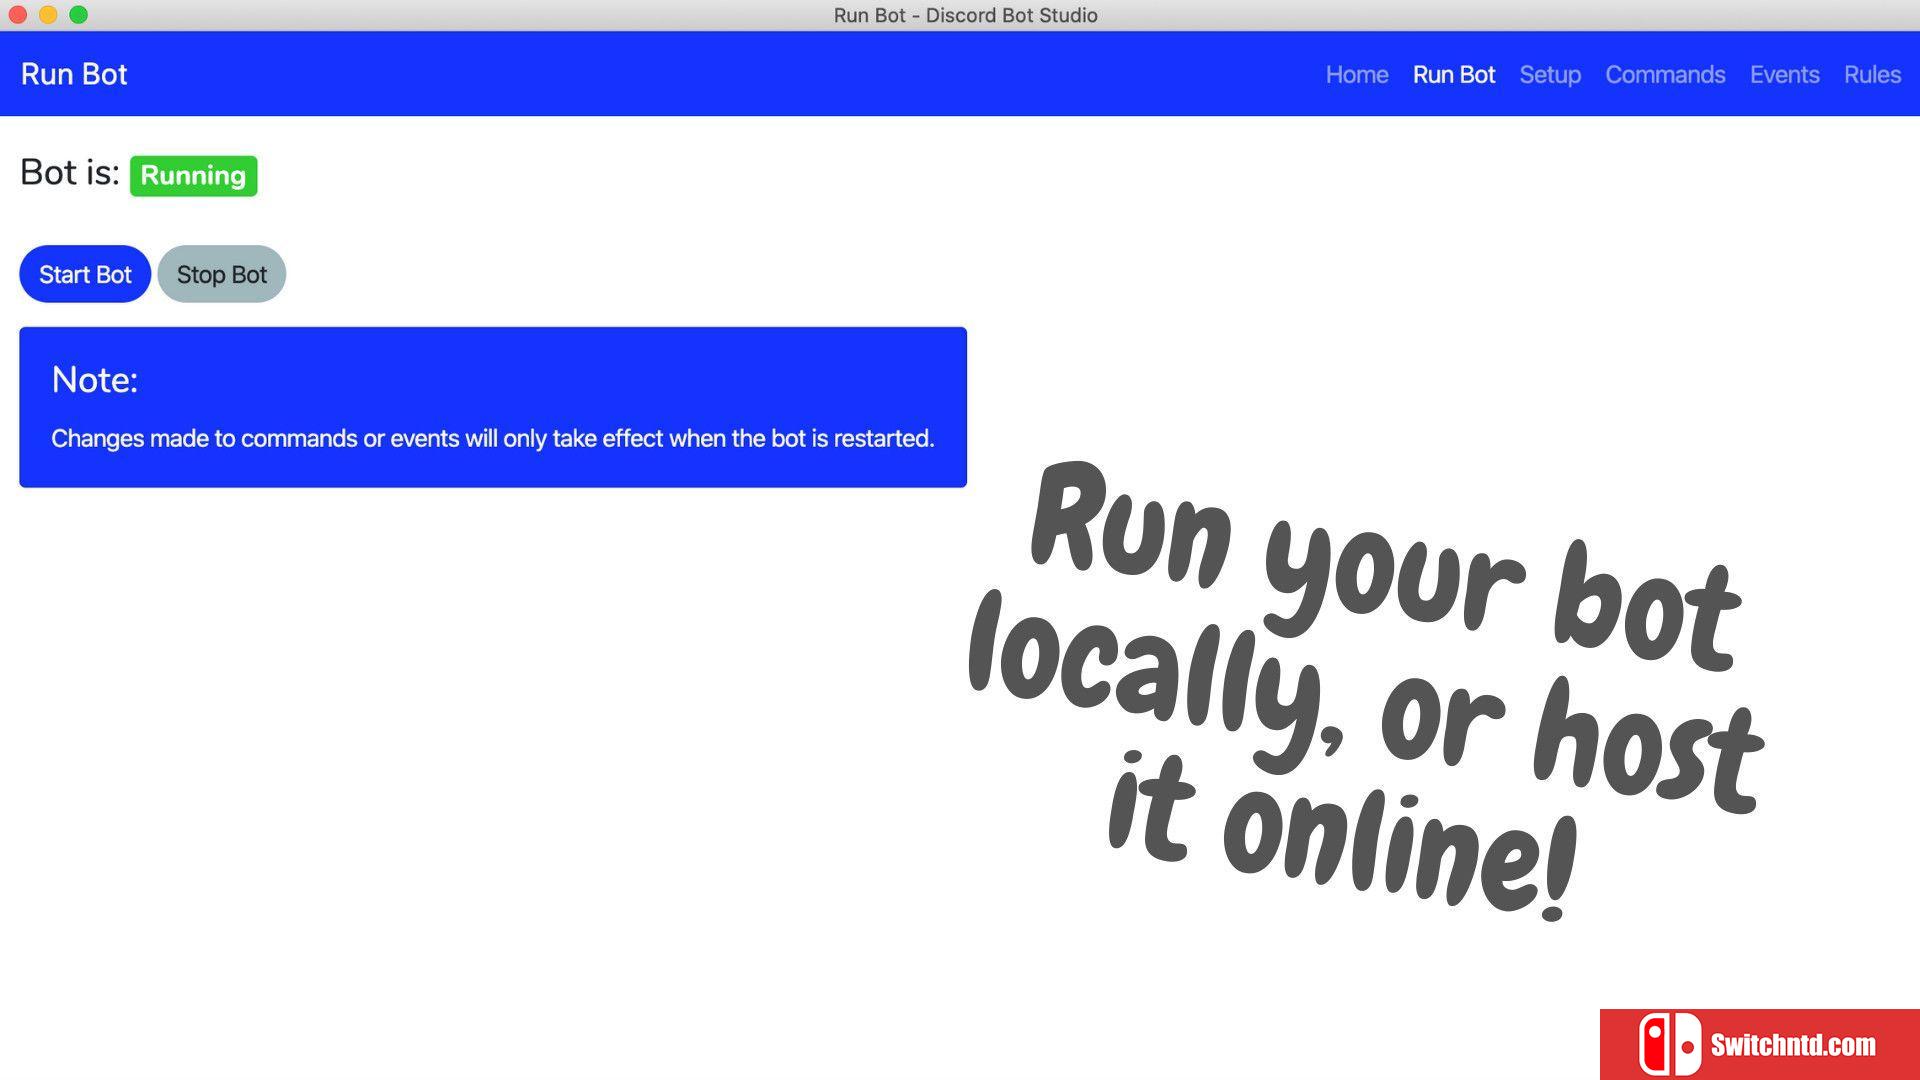Click the Stop Bot button
This screenshot has width=1920, height=1080.
[x=221, y=274]
